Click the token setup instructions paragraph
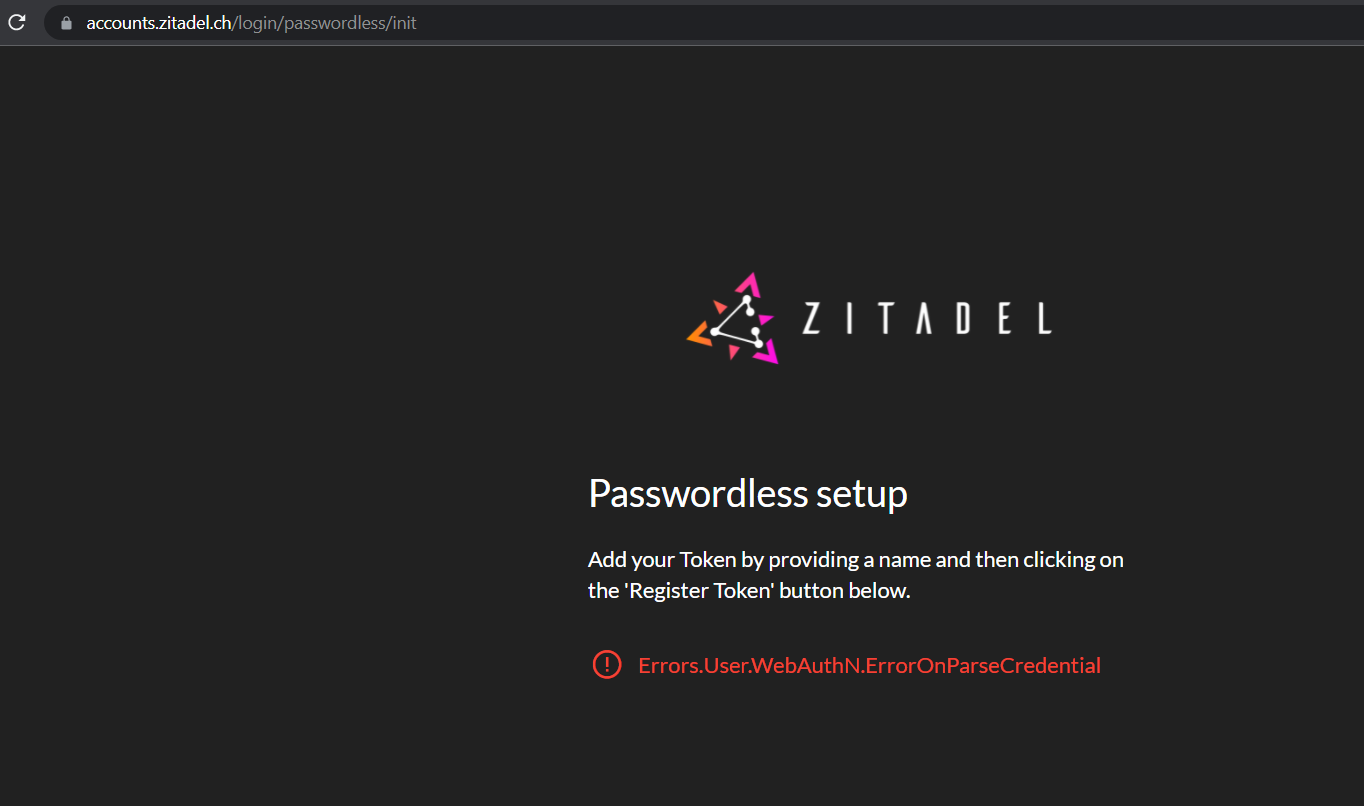This screenshot has width=1364, height=806. [x=855, y=574]
